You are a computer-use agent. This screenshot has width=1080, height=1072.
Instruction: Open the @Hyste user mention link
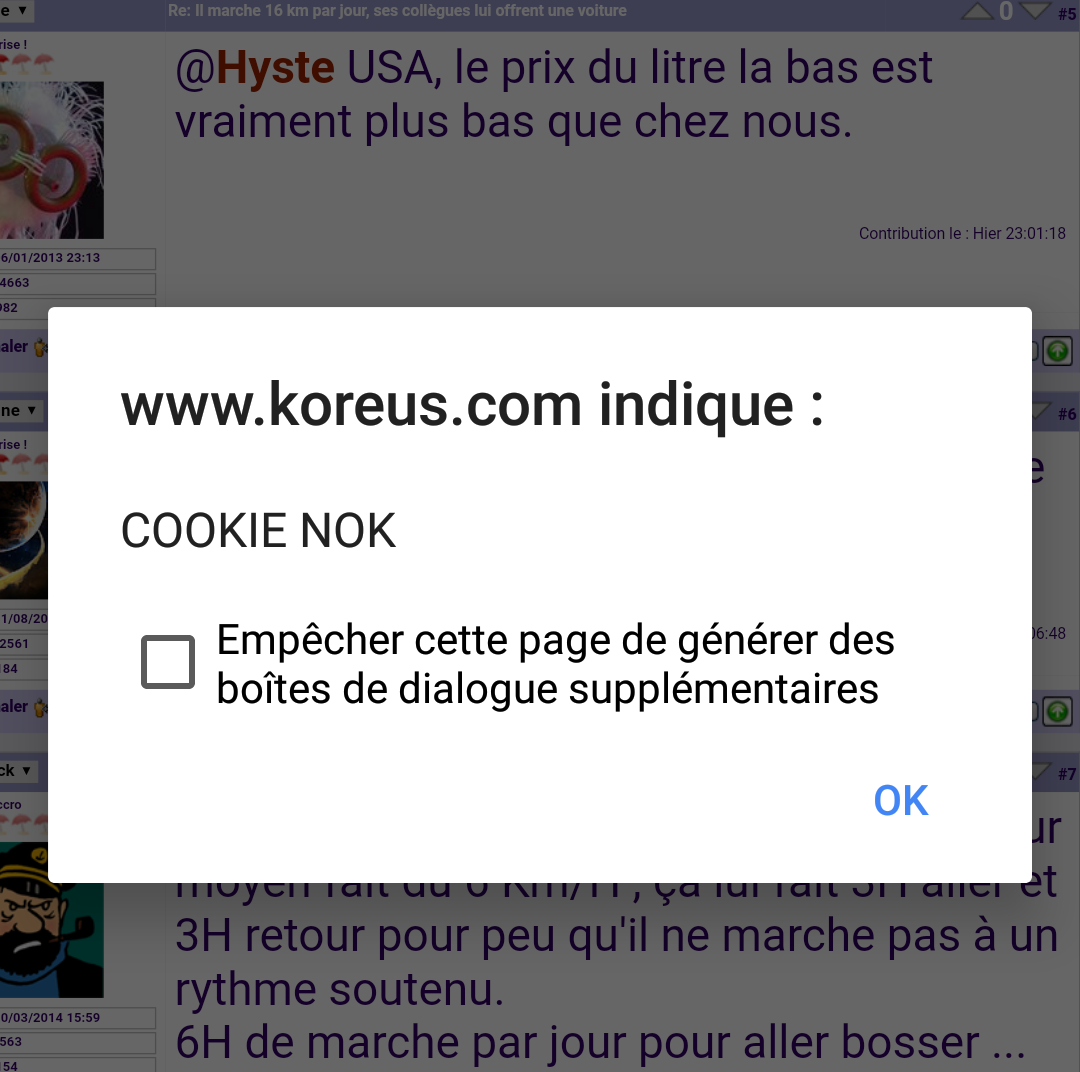(255, 68)
